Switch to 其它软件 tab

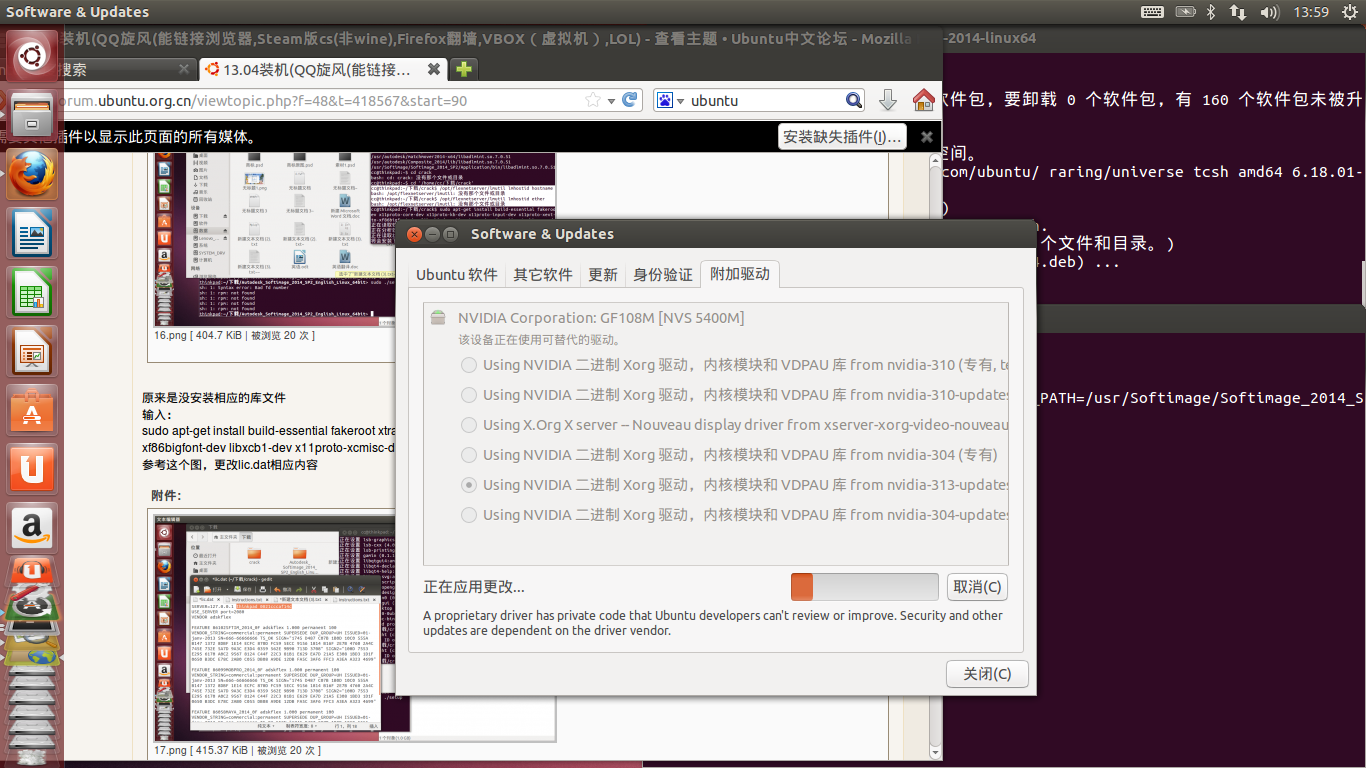543,274
